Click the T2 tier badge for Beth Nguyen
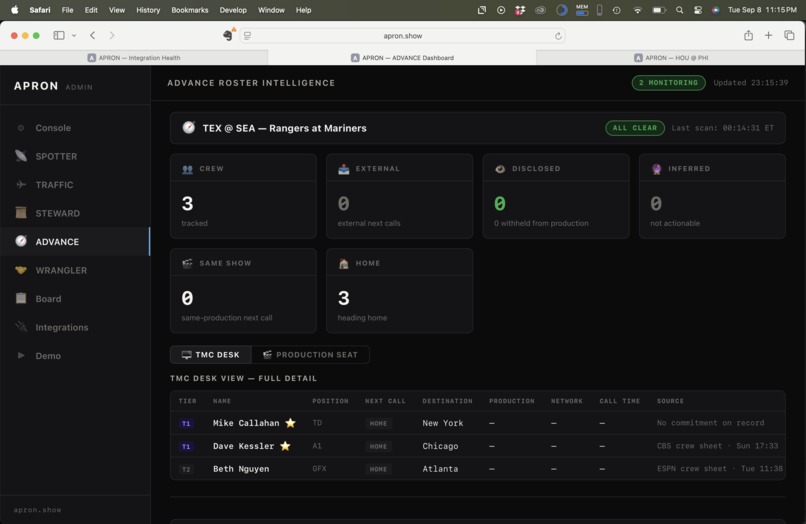The image size is (806, 524). pyautogui.click(x=186, y=469)
